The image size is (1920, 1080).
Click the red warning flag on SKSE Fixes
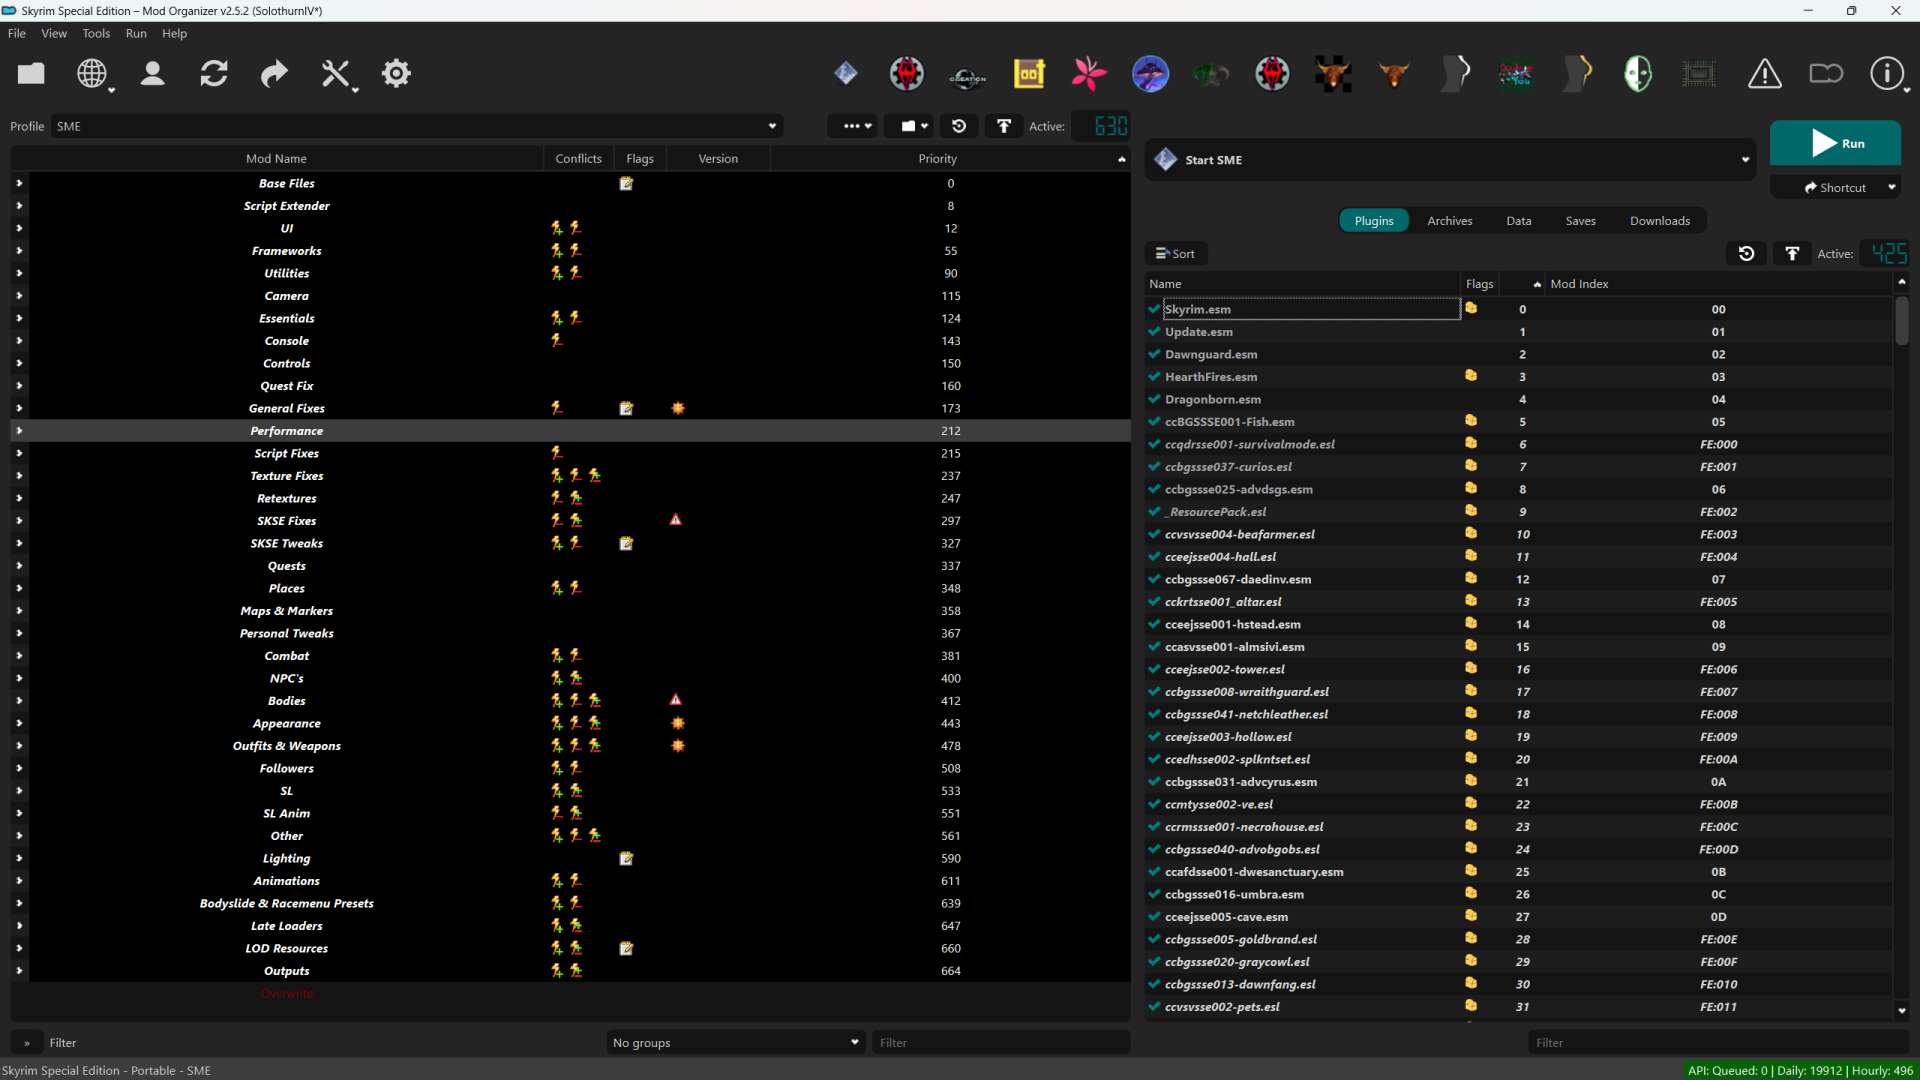(x=676, y=520)
